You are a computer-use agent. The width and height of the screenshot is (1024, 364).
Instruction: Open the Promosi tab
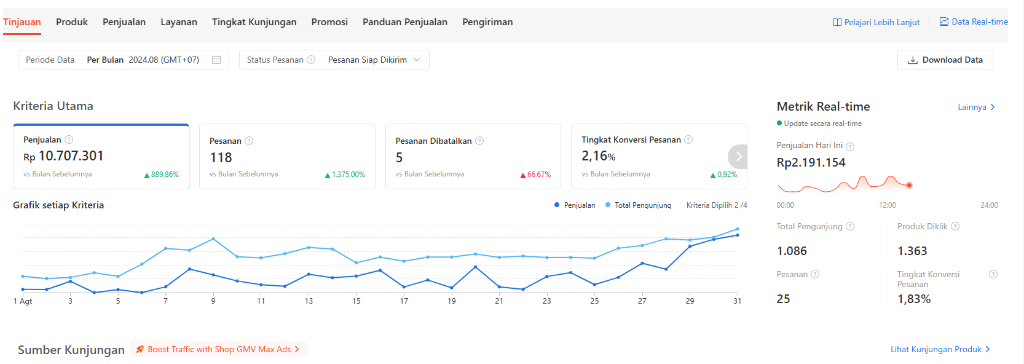pos(330,22)
